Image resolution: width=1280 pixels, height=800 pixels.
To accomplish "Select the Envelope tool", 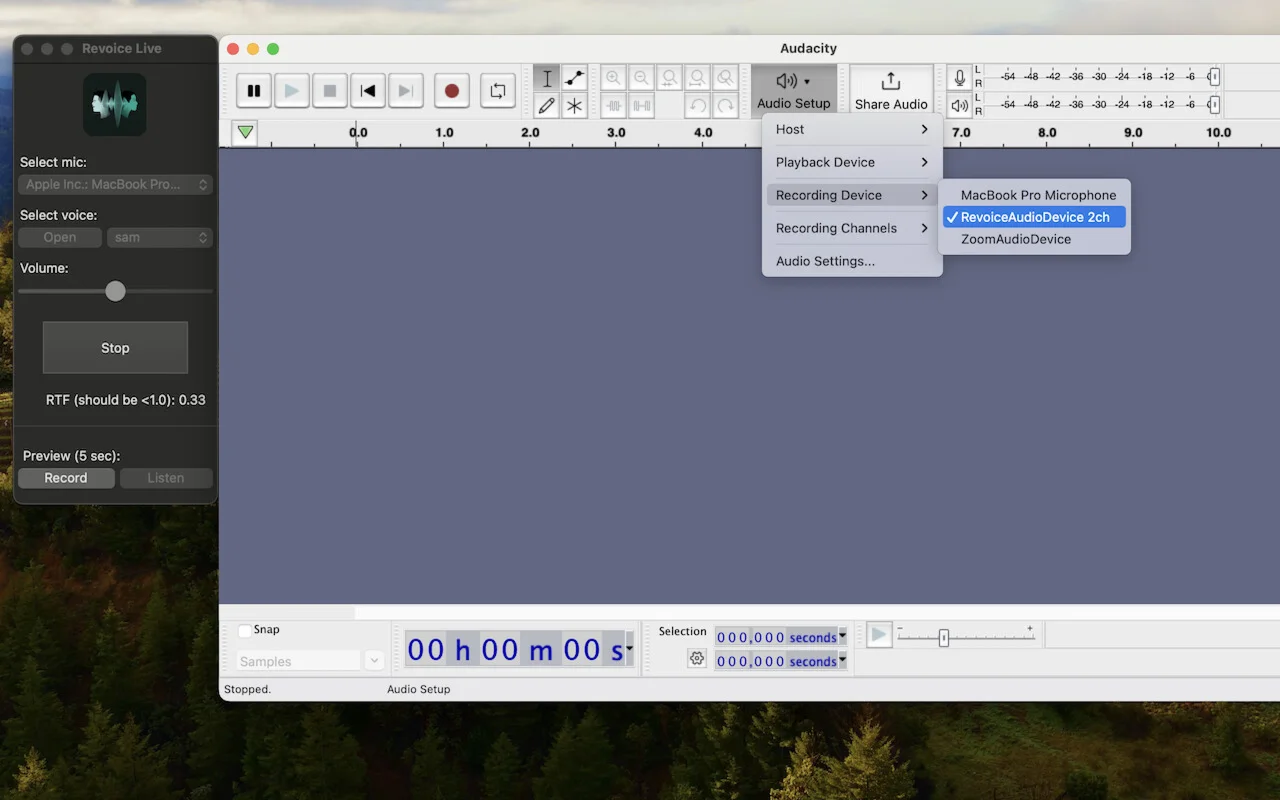I will 574,79.
